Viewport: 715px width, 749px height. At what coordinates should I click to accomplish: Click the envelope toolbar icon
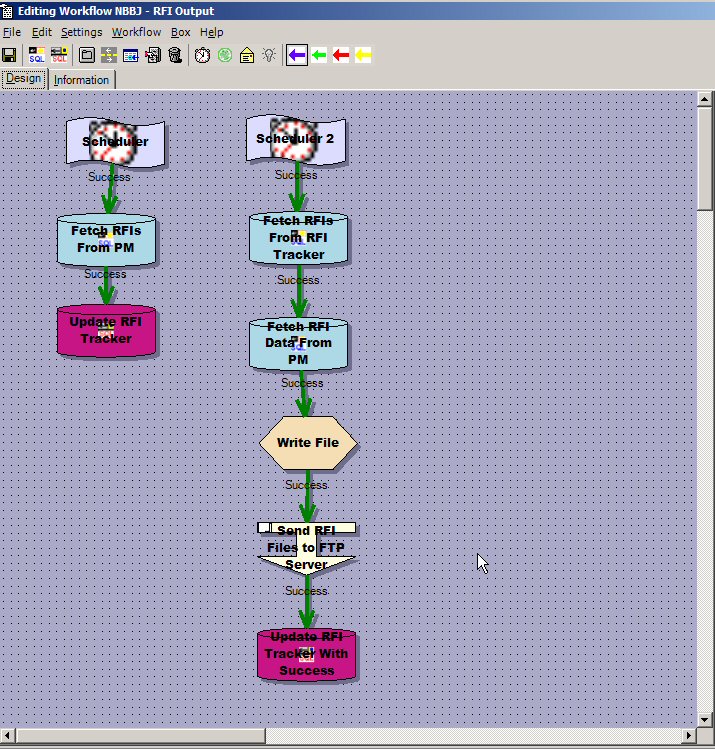pos(246,55)
